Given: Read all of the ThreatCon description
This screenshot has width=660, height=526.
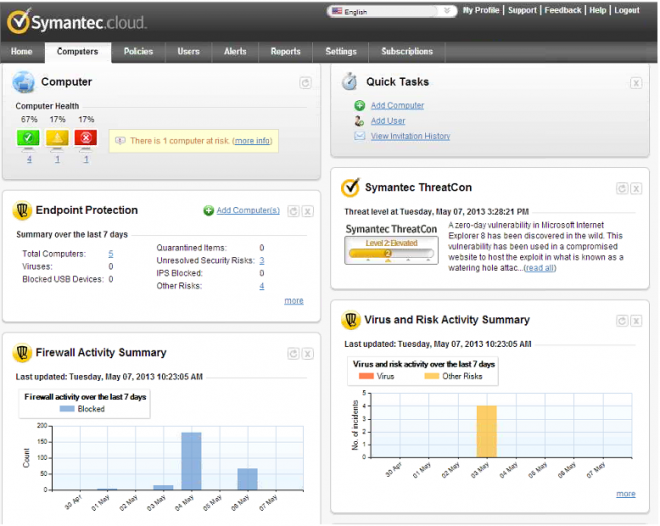Looking at the screenshot, I should click(540, 268).
